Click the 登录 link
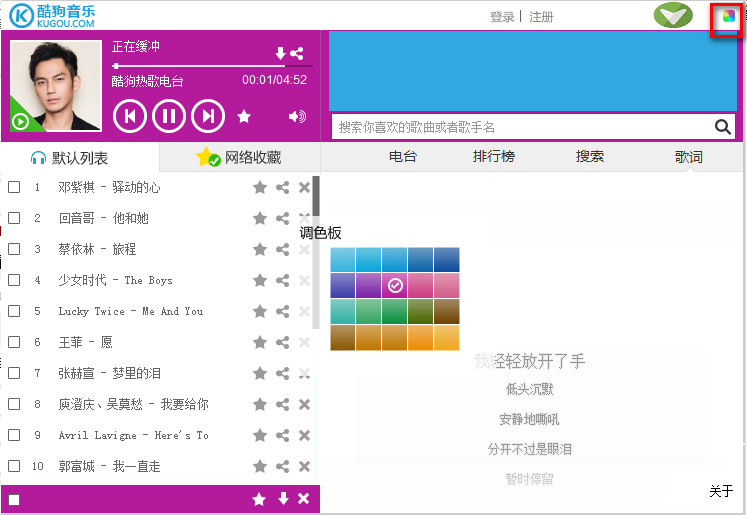Viewport: 747px width, 515px height. (x=502, y=17)
